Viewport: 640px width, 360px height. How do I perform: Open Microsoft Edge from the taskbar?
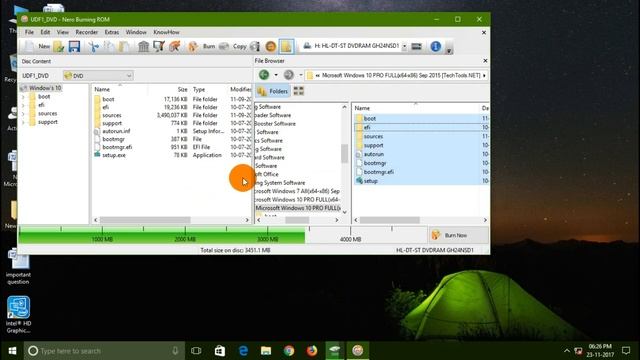(243, 351)
